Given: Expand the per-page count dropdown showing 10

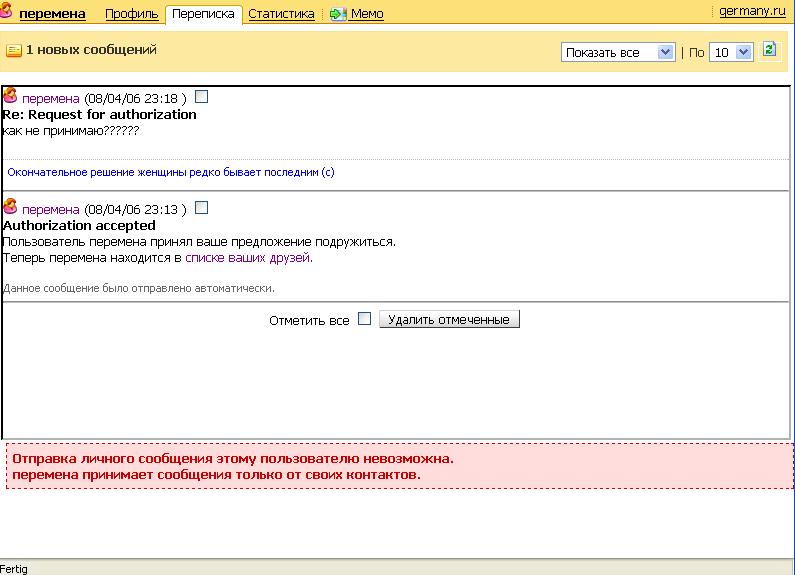Looking at the screenshot, I should coord(730,52).
